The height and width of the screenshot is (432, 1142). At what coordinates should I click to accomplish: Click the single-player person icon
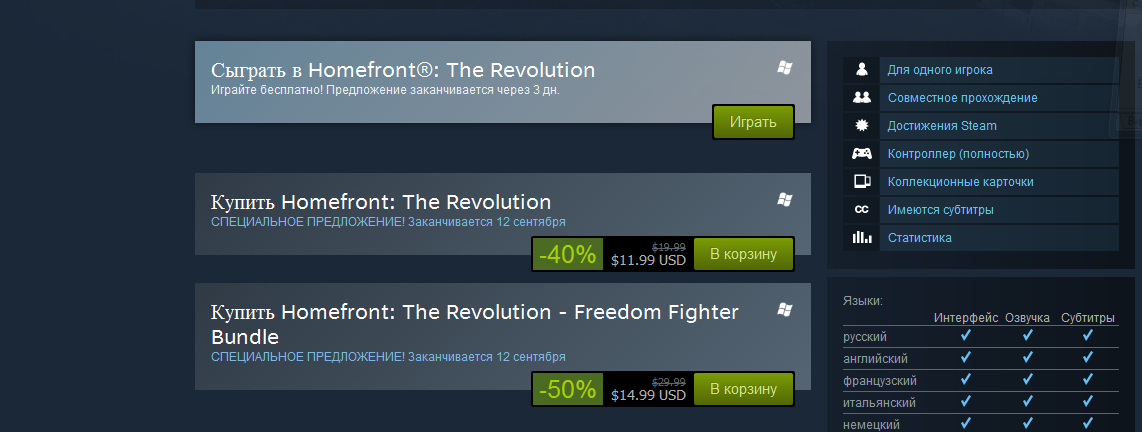point(861,70)
